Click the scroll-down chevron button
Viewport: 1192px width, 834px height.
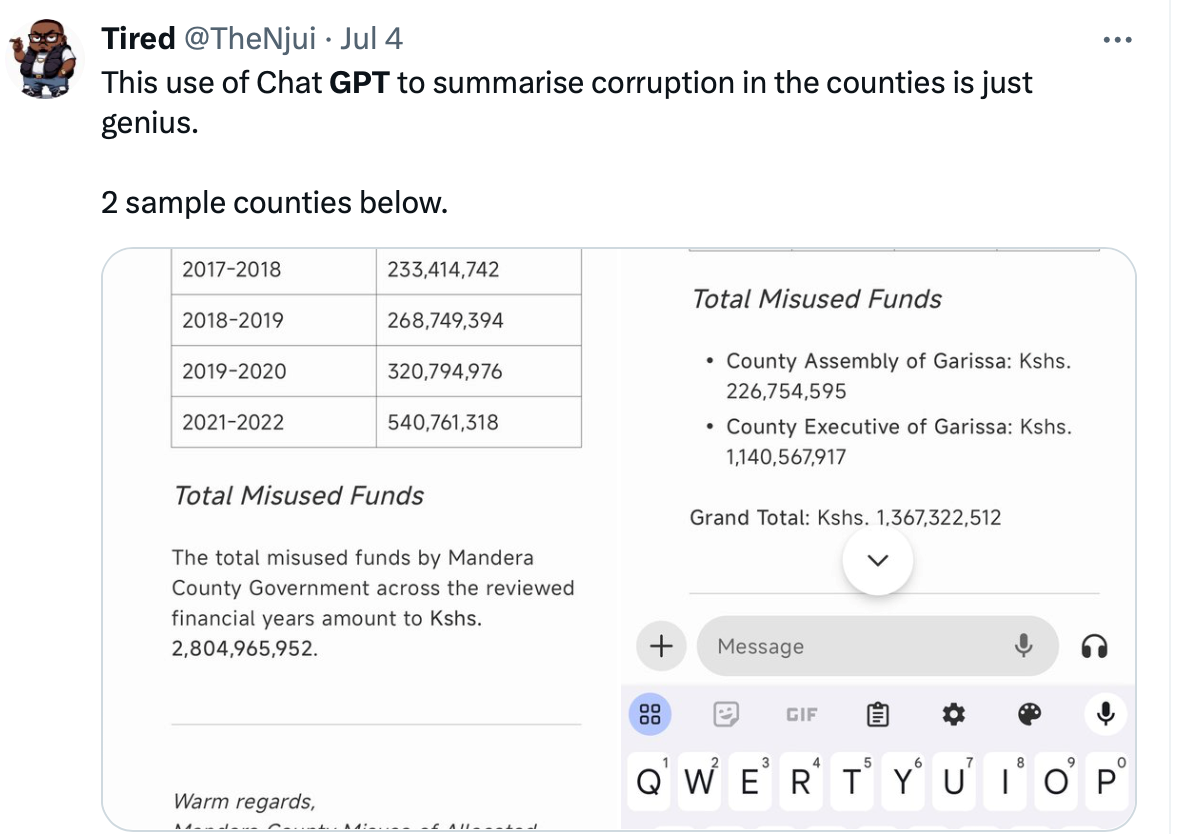tap(877, 560)
